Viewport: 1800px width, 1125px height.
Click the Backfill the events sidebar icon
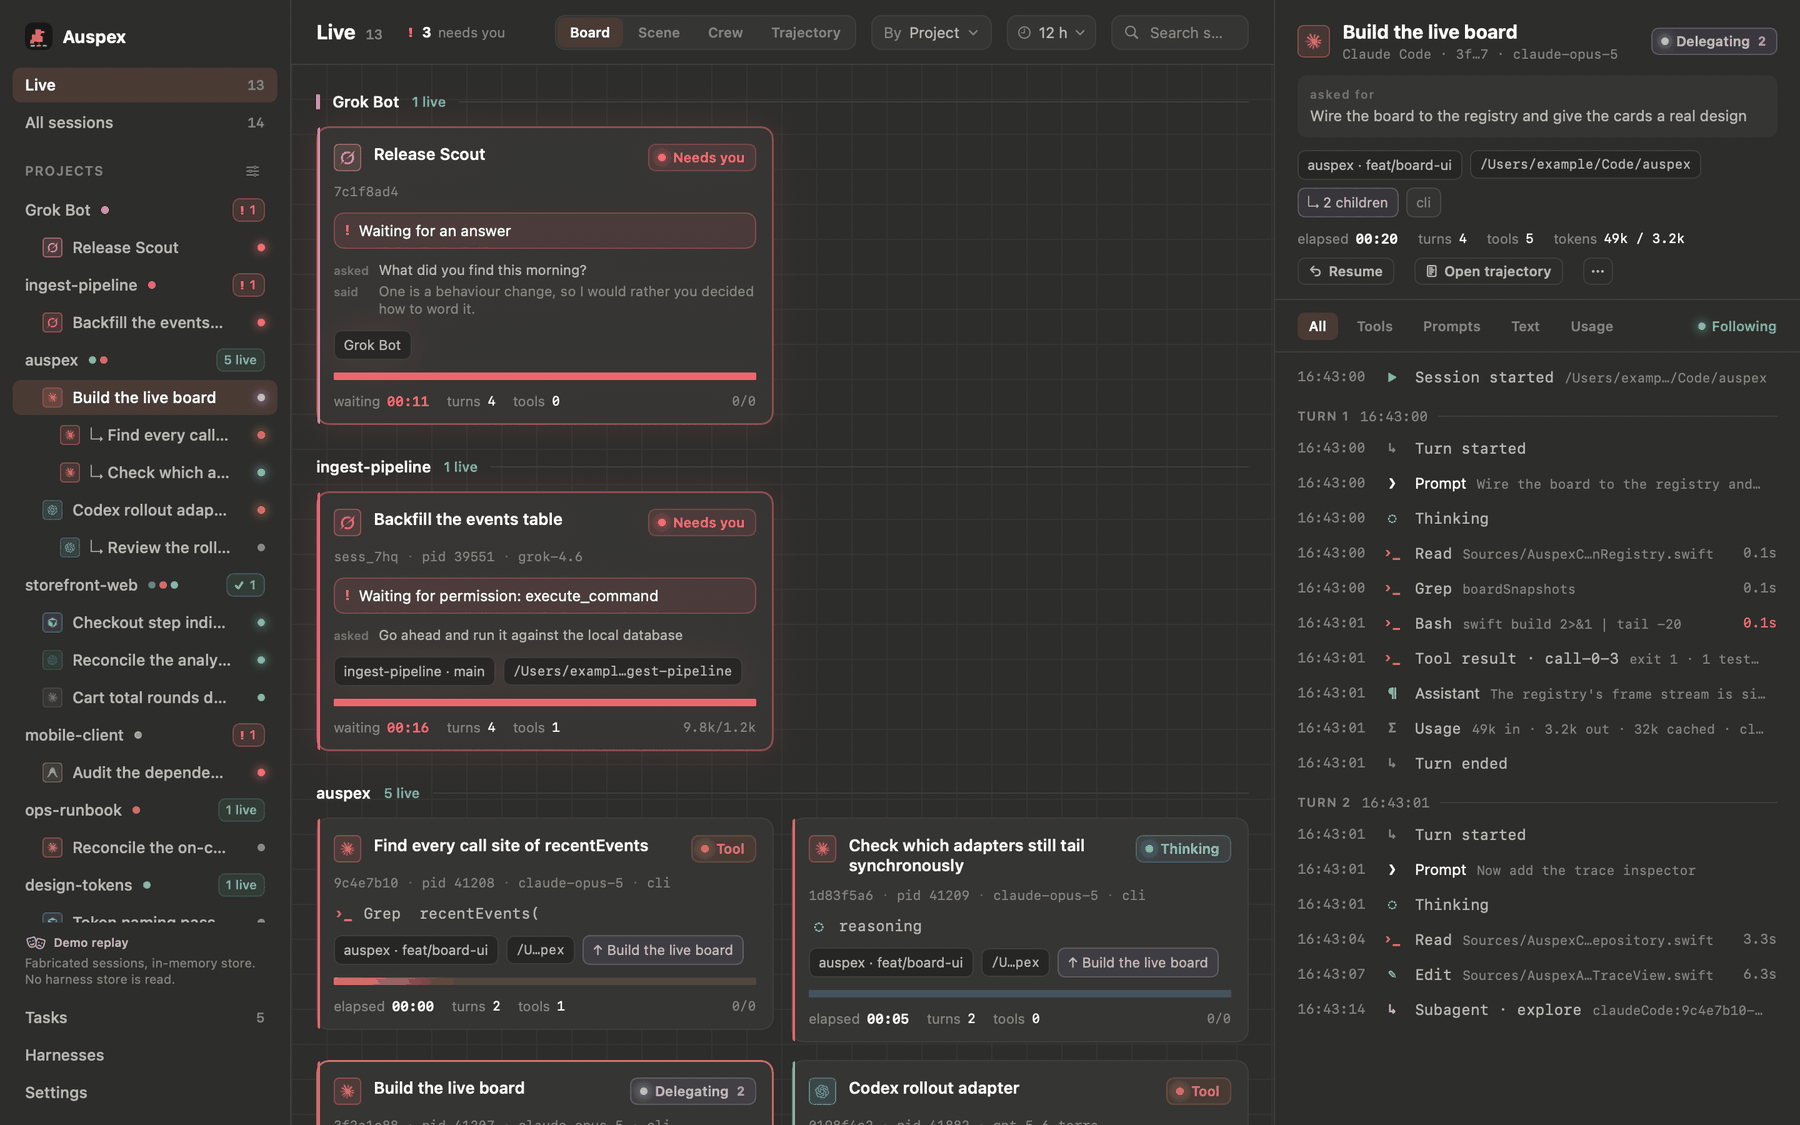pos(53,322)
